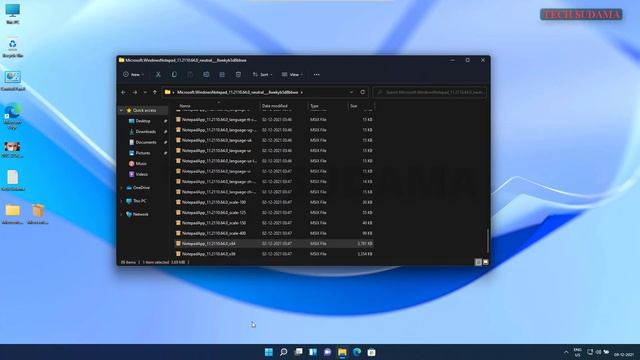The image size is (640, 360).
Task: Open the Microsoft Edge desktop icon
Action: click(13, 116)
